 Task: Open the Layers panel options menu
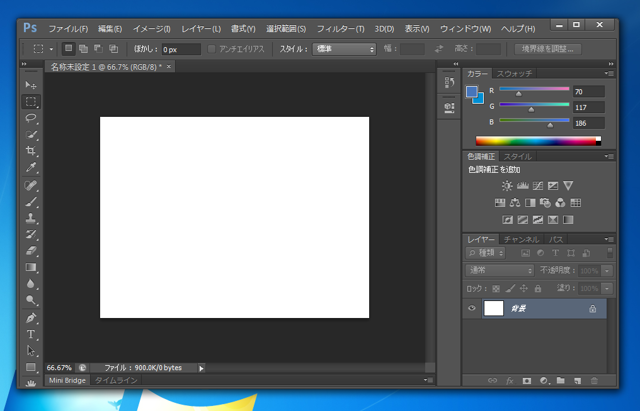click(x=609, y=239)
